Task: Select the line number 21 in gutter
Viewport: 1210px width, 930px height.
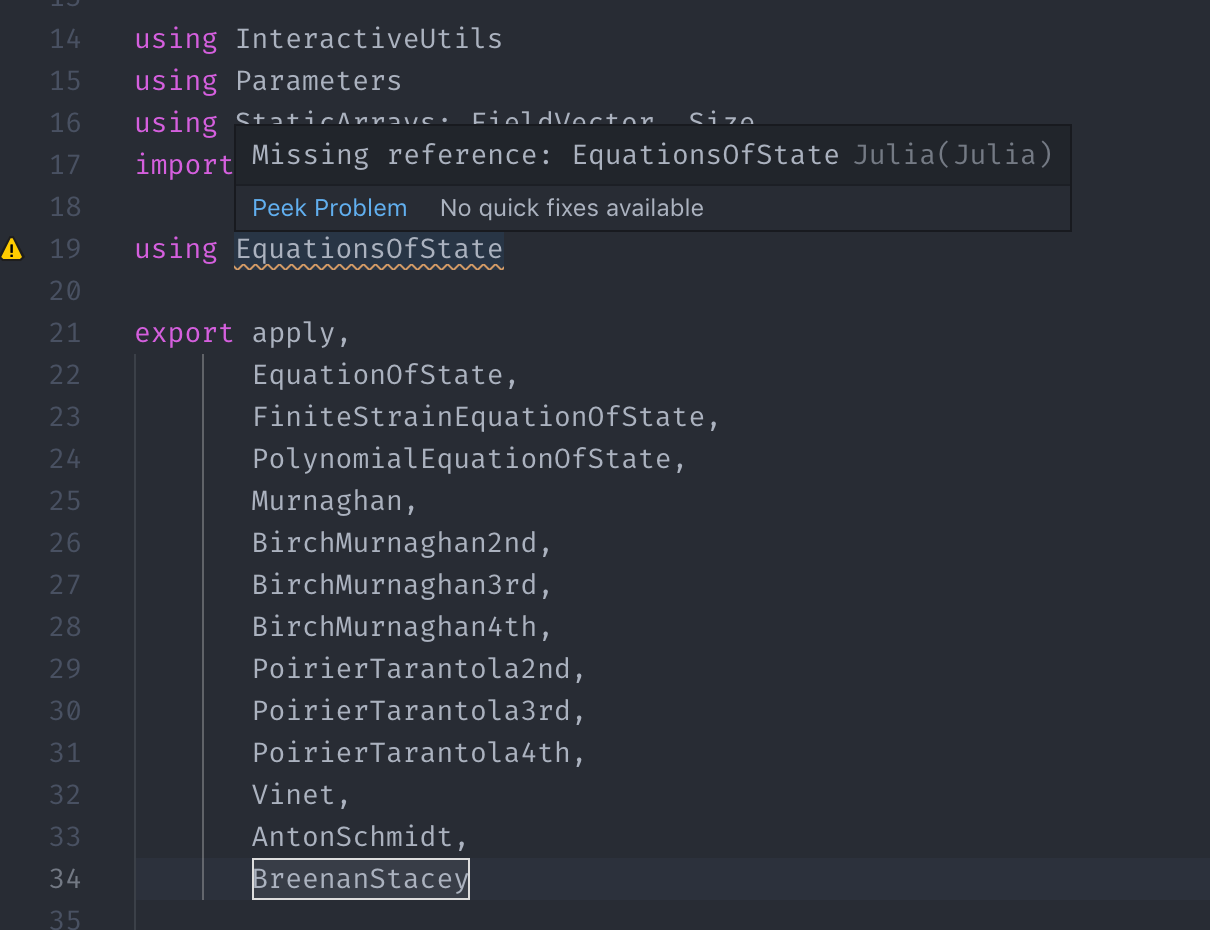Action: click(x=65, y=333)
